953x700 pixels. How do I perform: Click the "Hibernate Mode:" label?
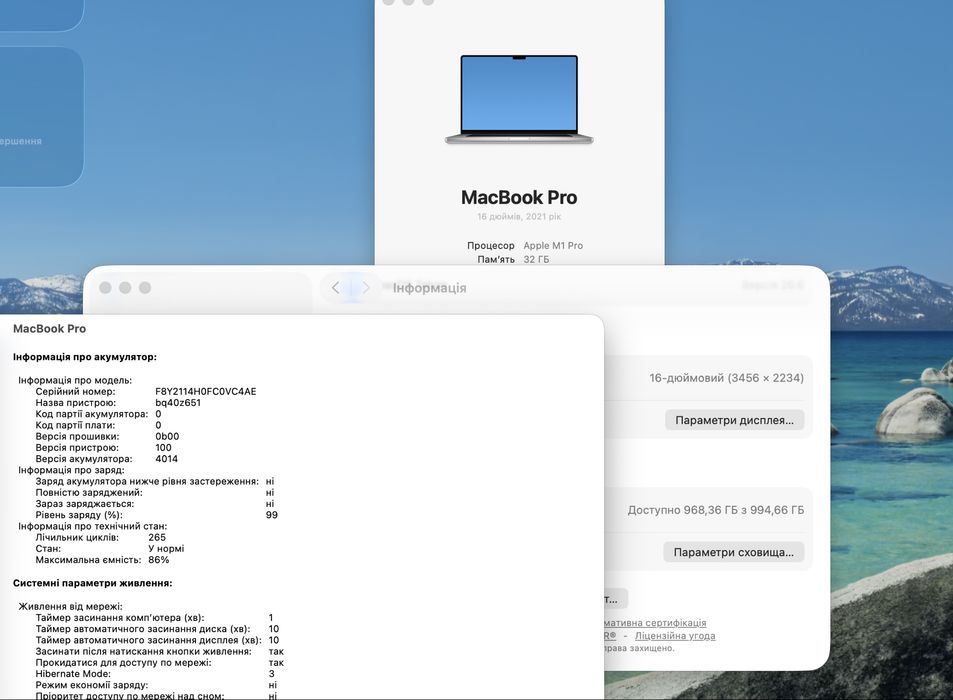pos(73,674)
